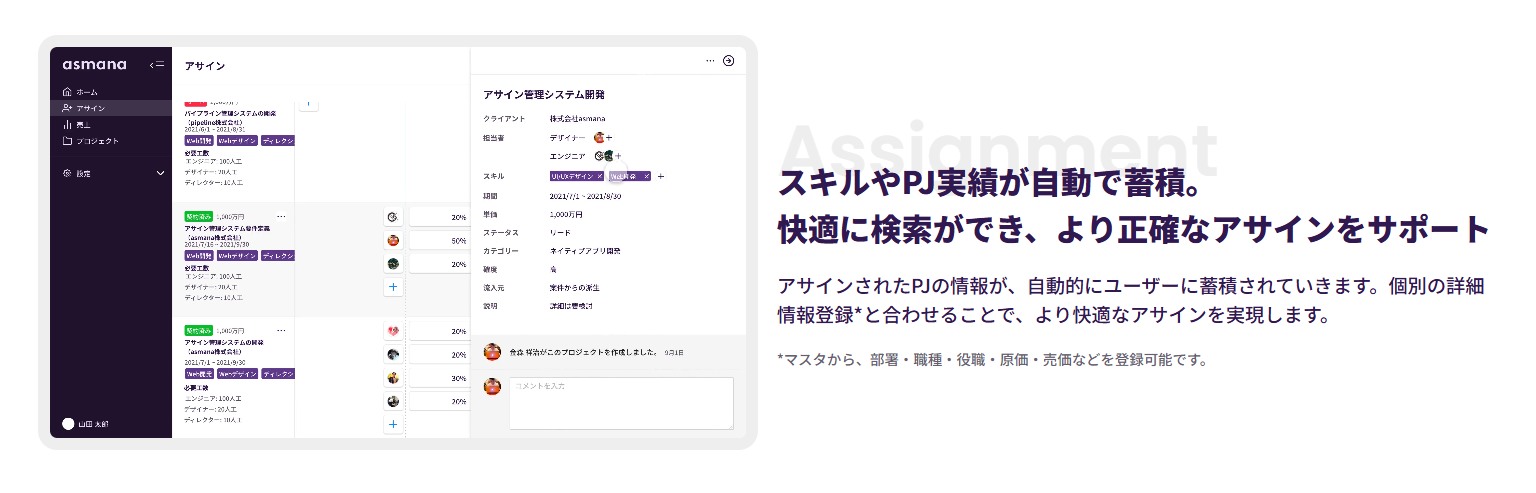Open the 山田 user profile at sidebar bottom
This screenshot has height=493, width=1536.
86,424
